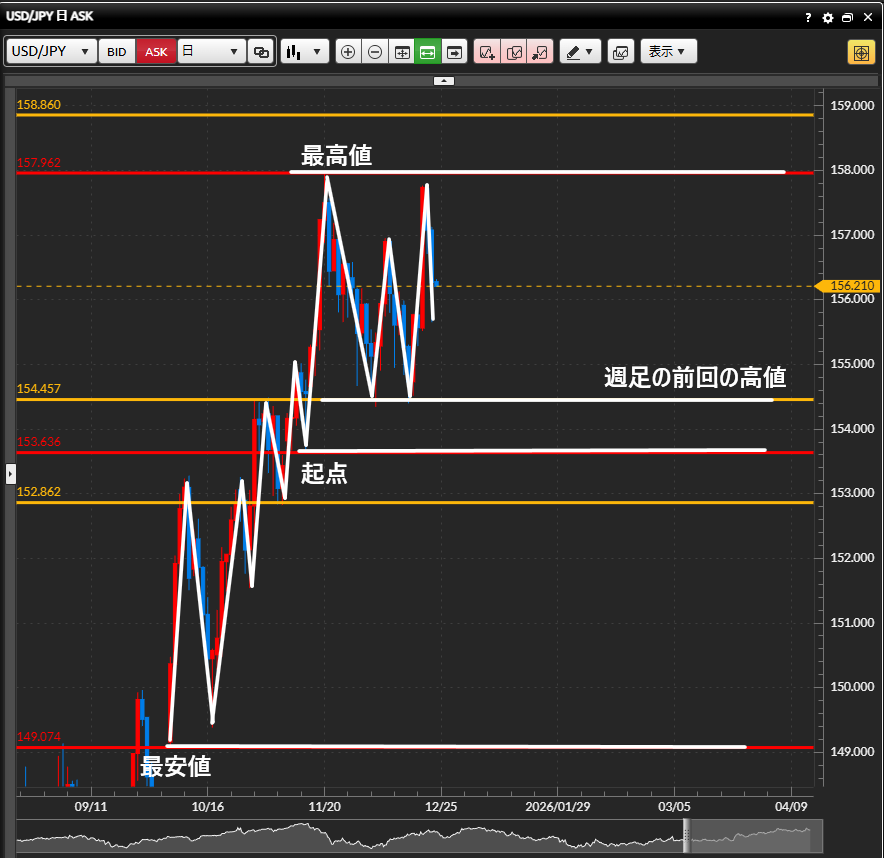Open the USD/JPY currency pair dropdown
Image resolution: width=884 pixels, height=858 pixels.
tap(51, 51)
